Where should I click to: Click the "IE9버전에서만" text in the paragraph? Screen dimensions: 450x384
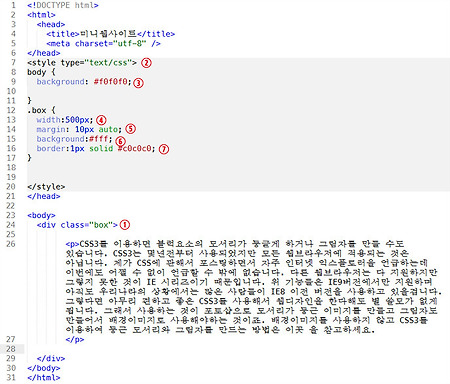point(359,282)
